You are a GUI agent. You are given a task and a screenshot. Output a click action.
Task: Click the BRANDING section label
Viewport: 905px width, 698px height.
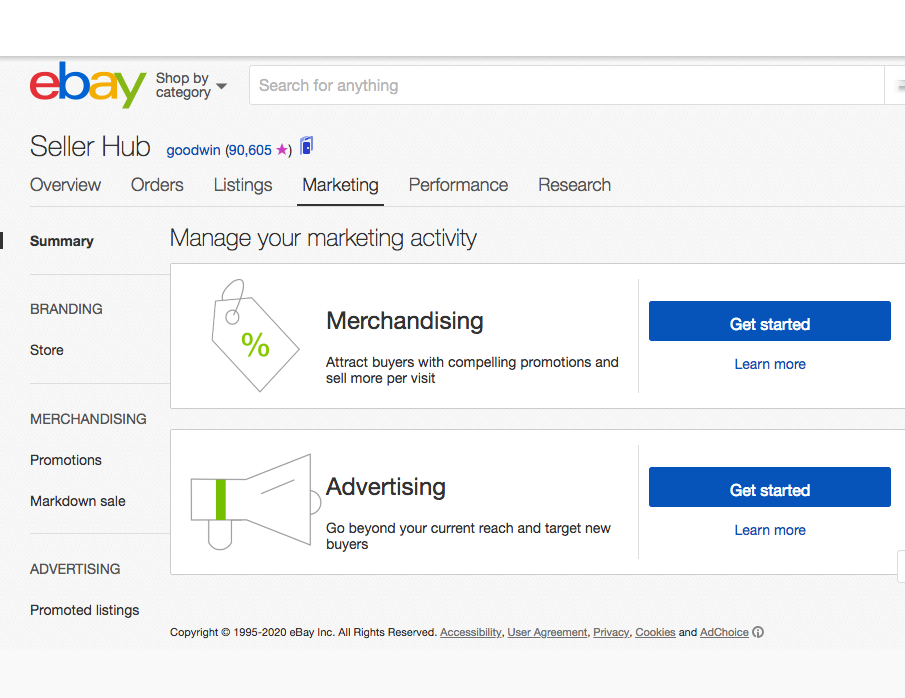66,309
